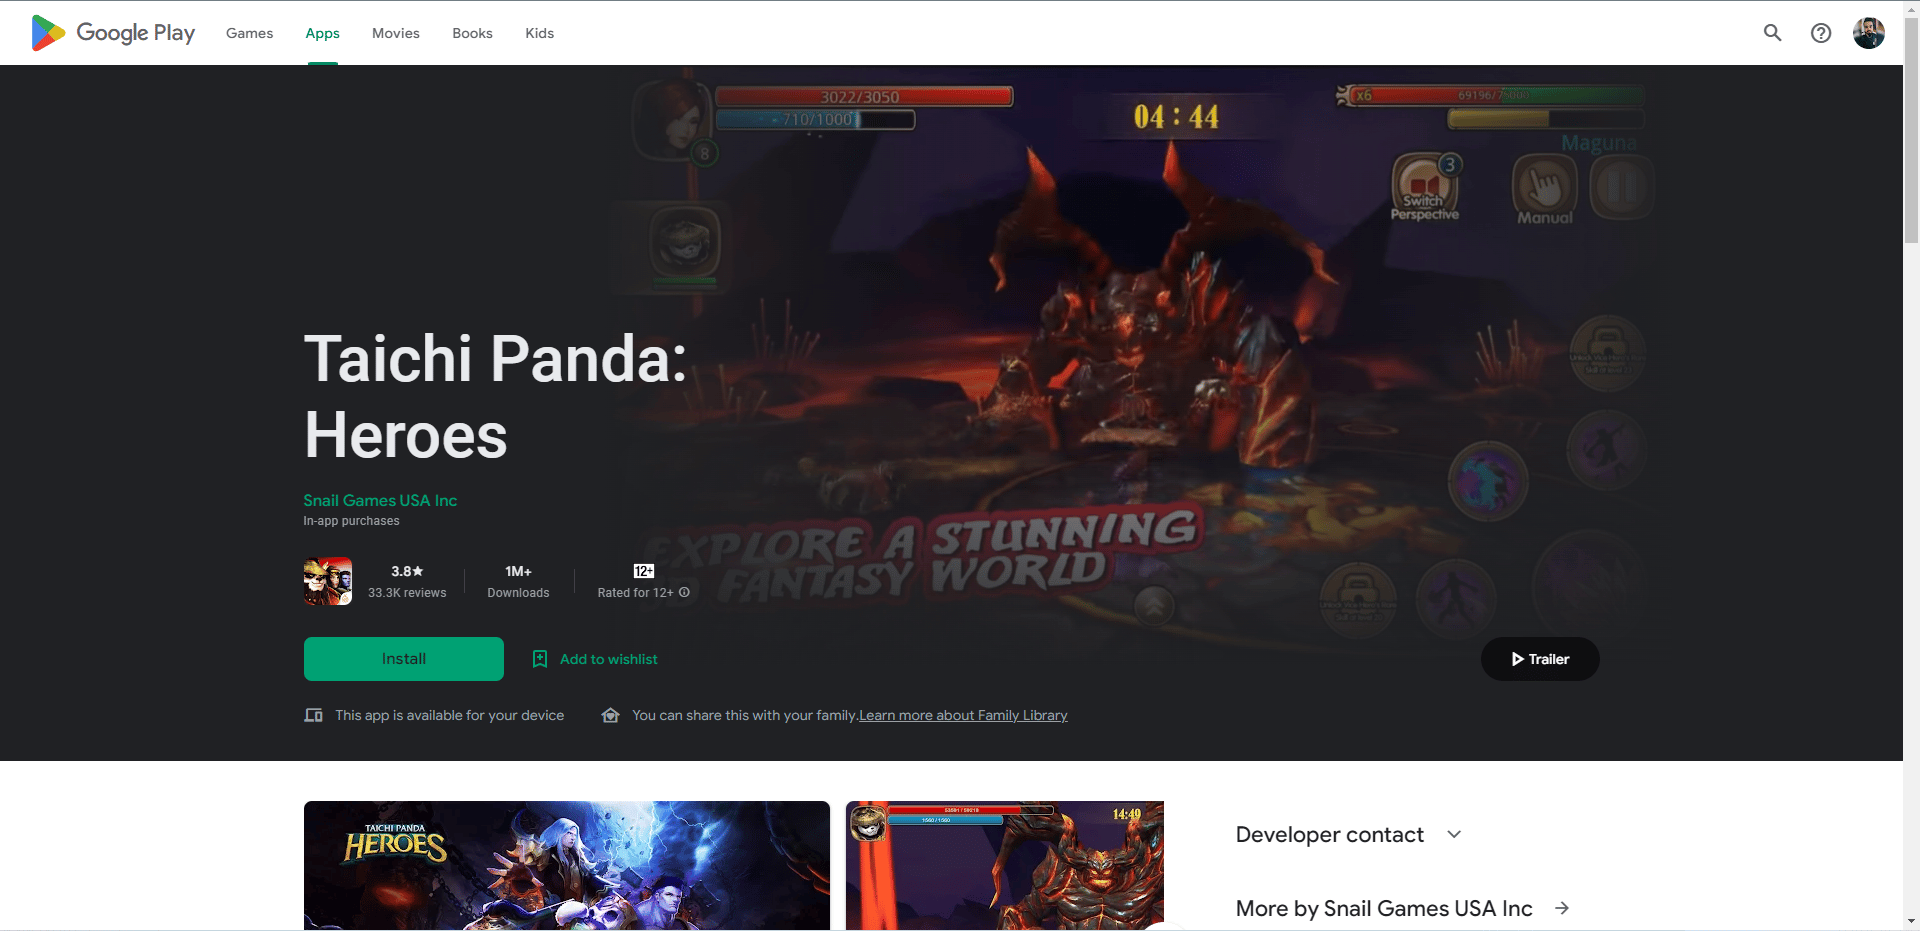Click the scrollbar down arrow
The width and height of the screenshot is (1920, 931).
pos(1911,921)
